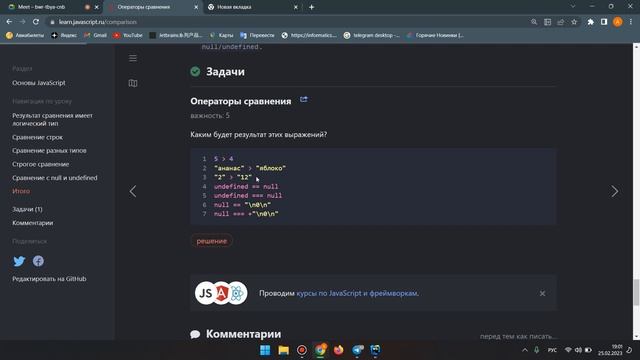The image size is (640, 360).
Task: Open the Gmail bookmark
Action: click(x=96, y=36)
